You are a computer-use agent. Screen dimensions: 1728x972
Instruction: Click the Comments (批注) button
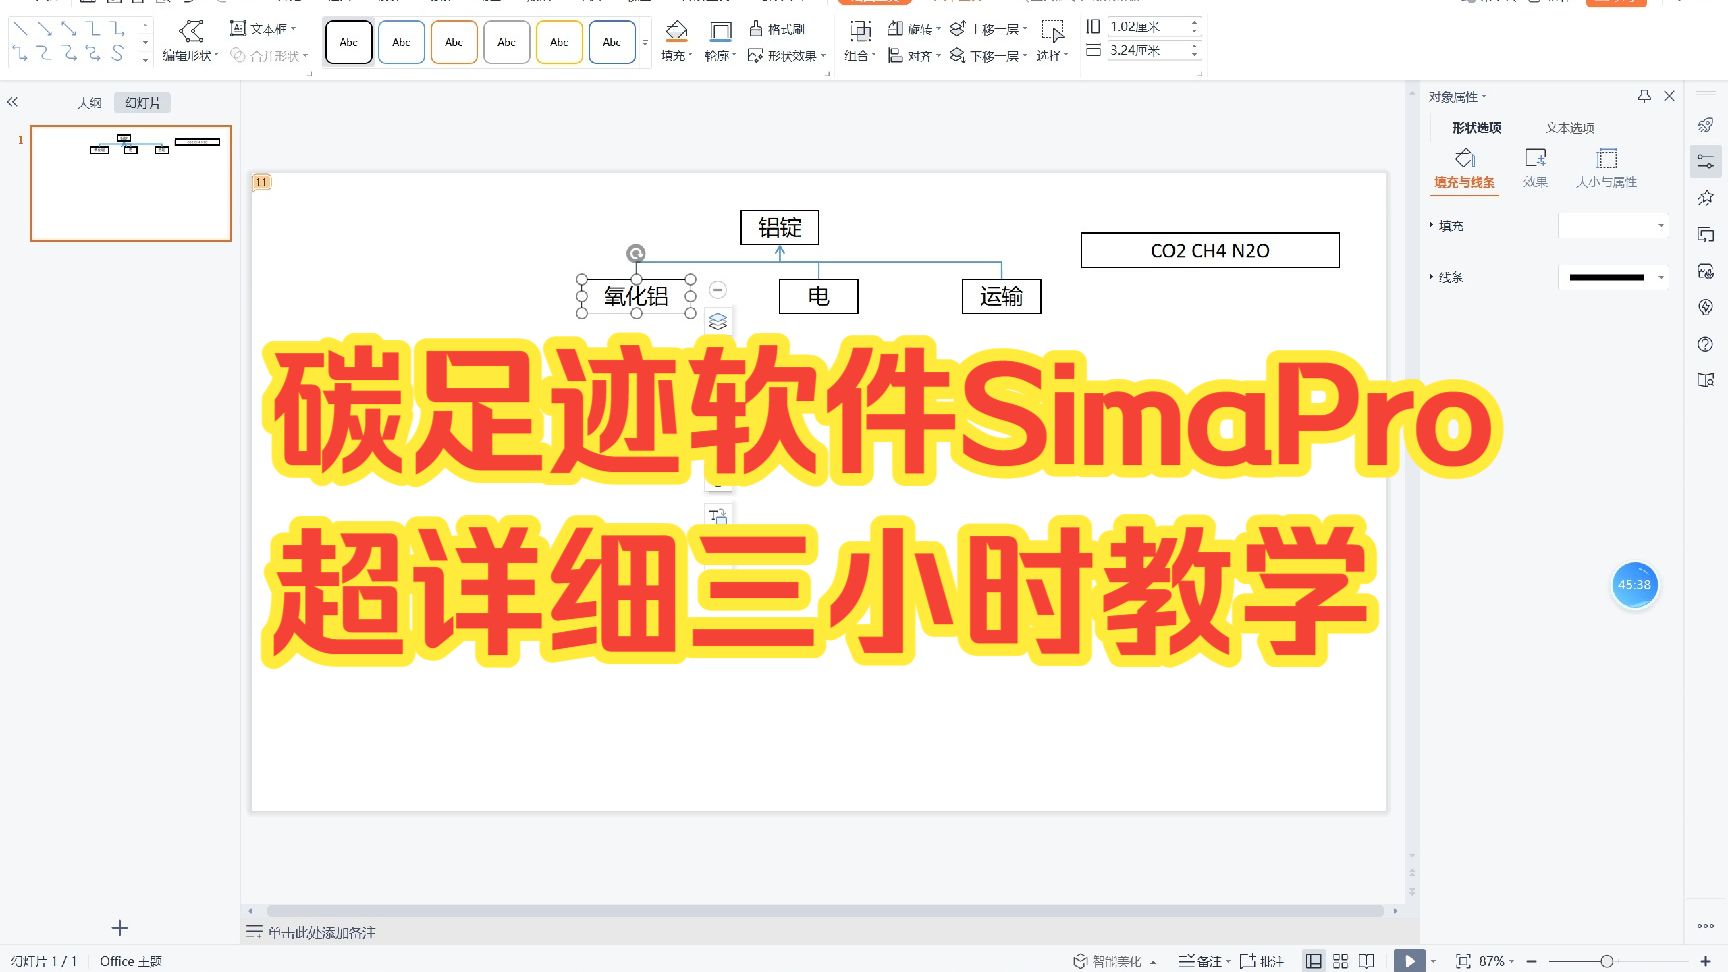[1262, 961]
